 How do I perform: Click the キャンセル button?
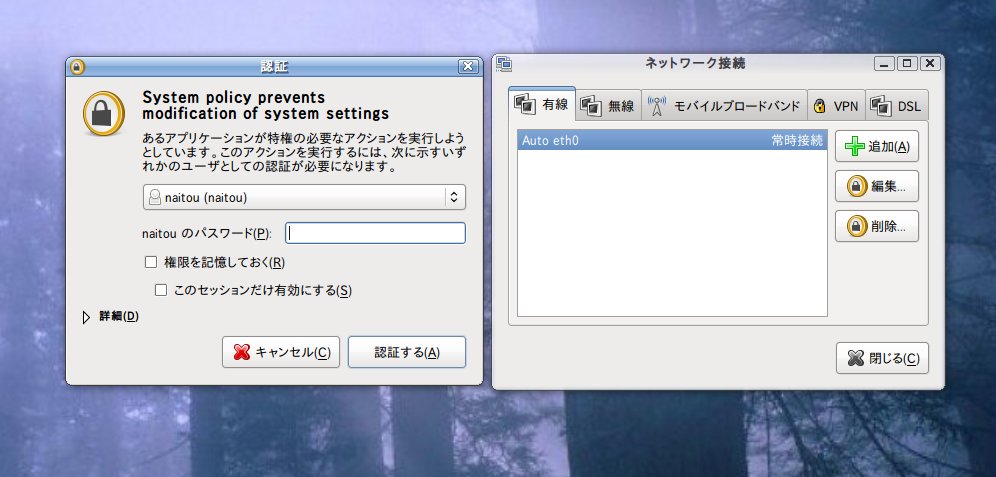point(281,353)
